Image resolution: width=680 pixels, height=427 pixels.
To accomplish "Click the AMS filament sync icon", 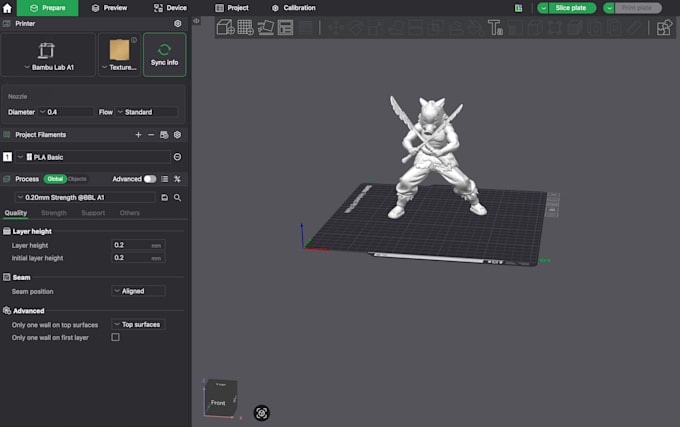I will tap(164, 135).
